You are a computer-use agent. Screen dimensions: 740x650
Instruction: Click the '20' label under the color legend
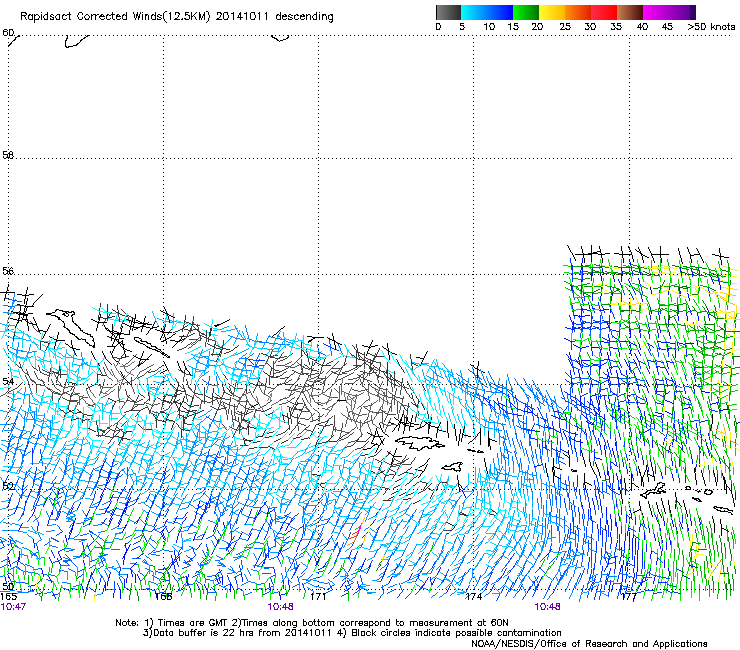(x=537, y=27)
